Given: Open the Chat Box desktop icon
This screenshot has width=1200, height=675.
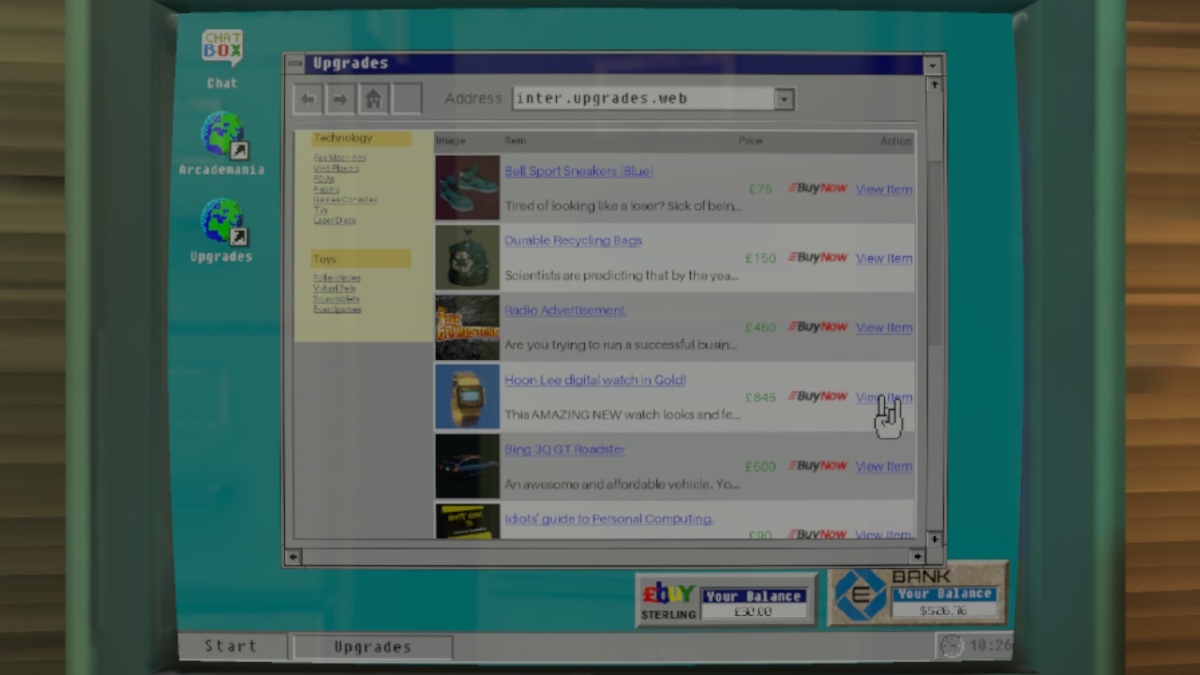Looking at the screenshot, I should [x=222, y=50].
